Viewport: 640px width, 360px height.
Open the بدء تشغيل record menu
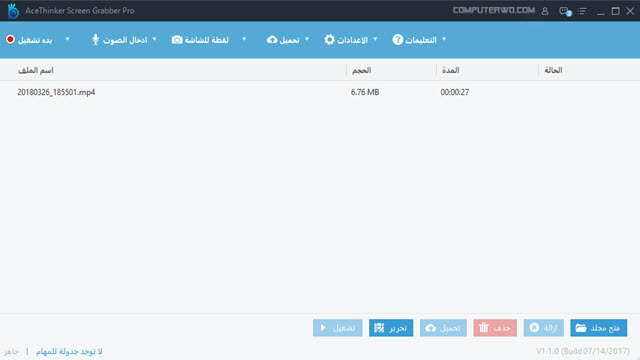(x=35, y=40)
